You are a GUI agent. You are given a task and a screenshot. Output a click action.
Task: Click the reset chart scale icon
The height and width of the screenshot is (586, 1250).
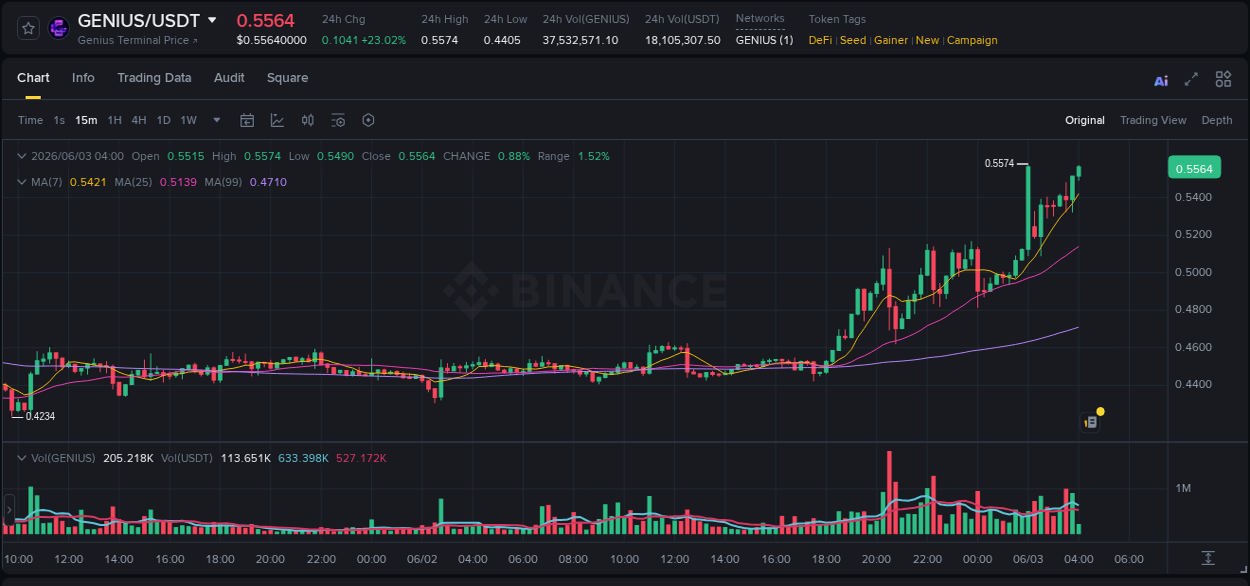coord(1208,557)
